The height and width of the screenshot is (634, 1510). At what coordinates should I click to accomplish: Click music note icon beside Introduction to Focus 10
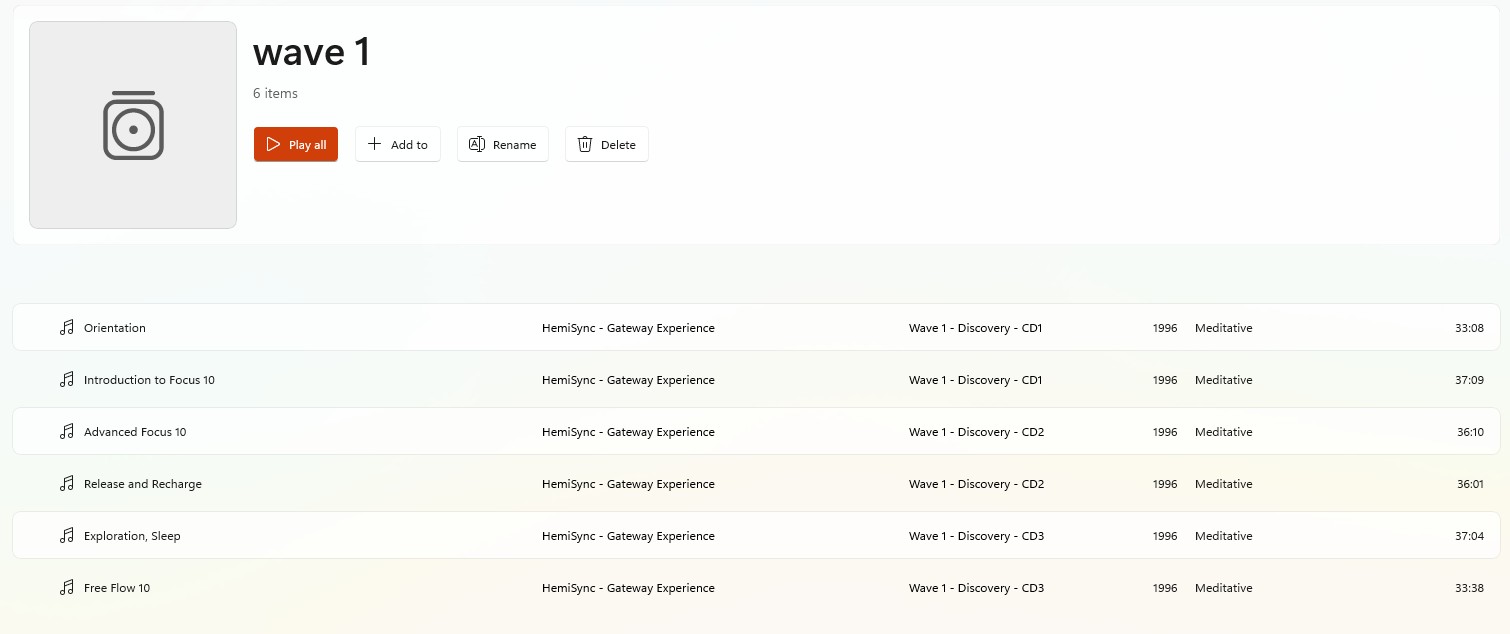click(67, 379)
